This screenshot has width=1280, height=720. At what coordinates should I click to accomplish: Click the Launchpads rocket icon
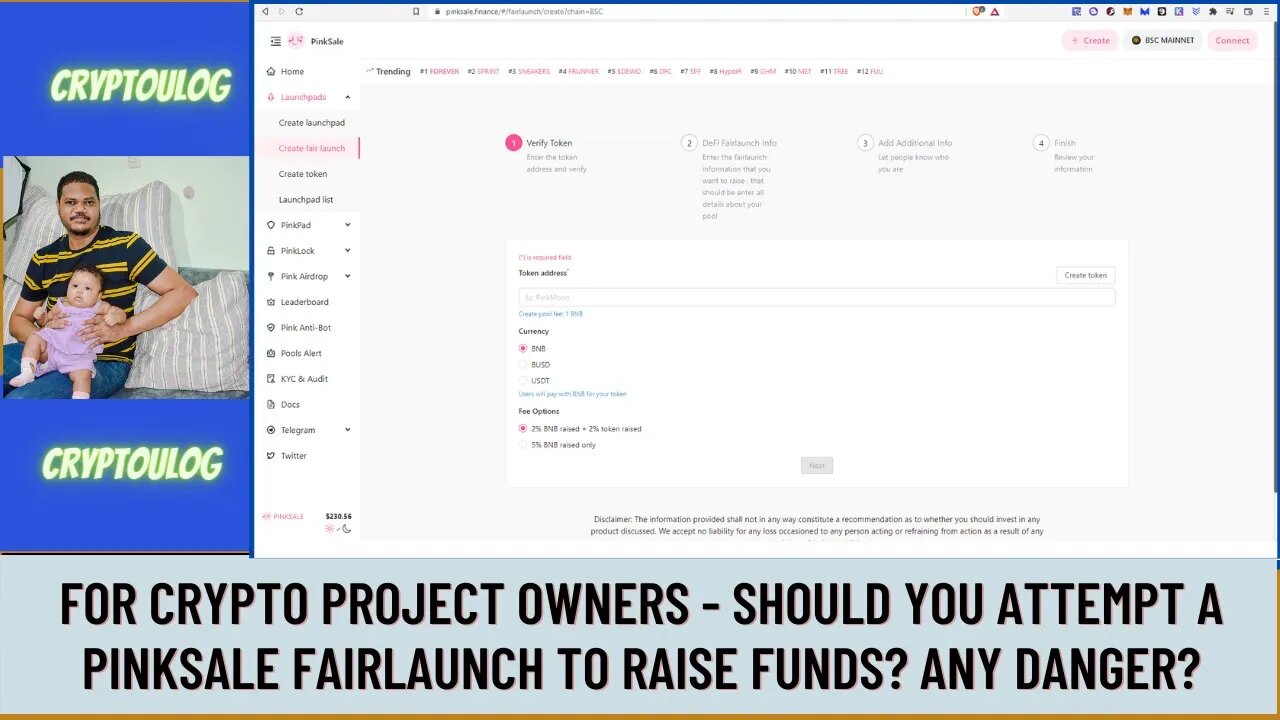[x=271, y=97]
